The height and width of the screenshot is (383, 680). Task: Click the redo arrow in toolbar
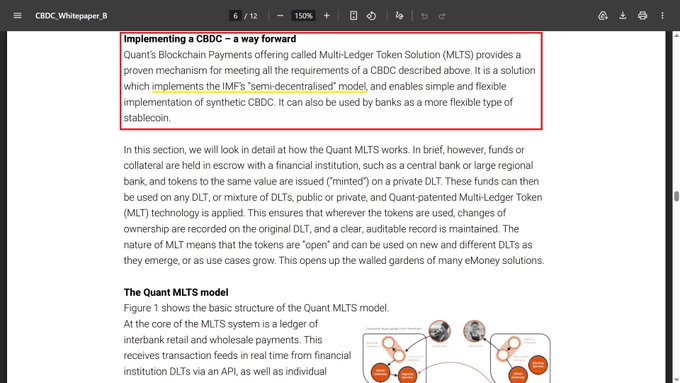[442, 16]
